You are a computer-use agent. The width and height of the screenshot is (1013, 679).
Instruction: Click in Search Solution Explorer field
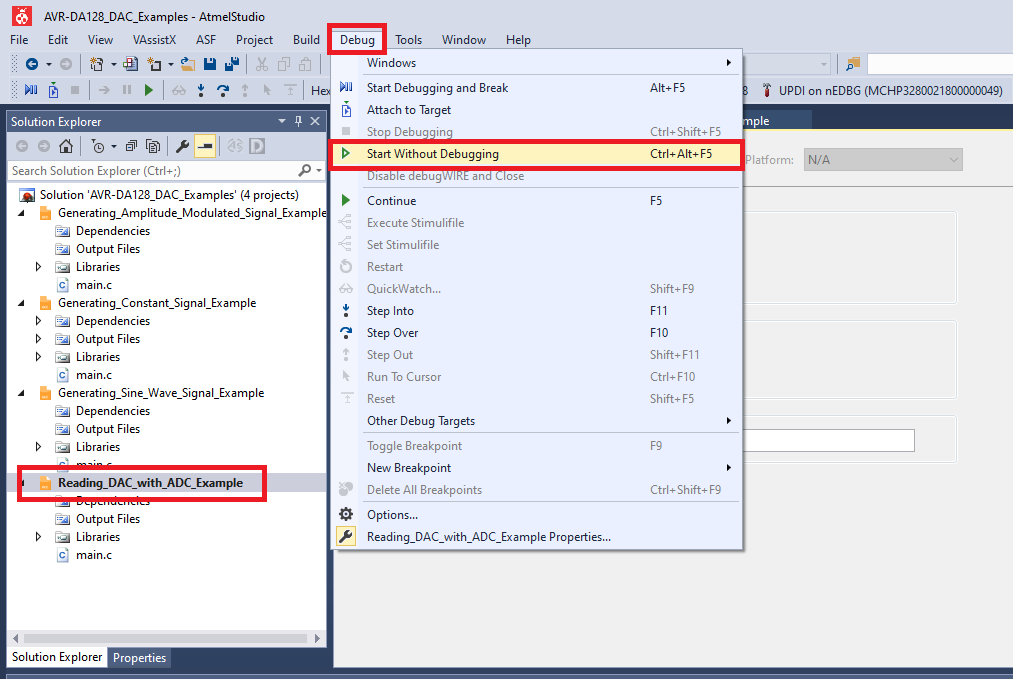click(152, 171)
